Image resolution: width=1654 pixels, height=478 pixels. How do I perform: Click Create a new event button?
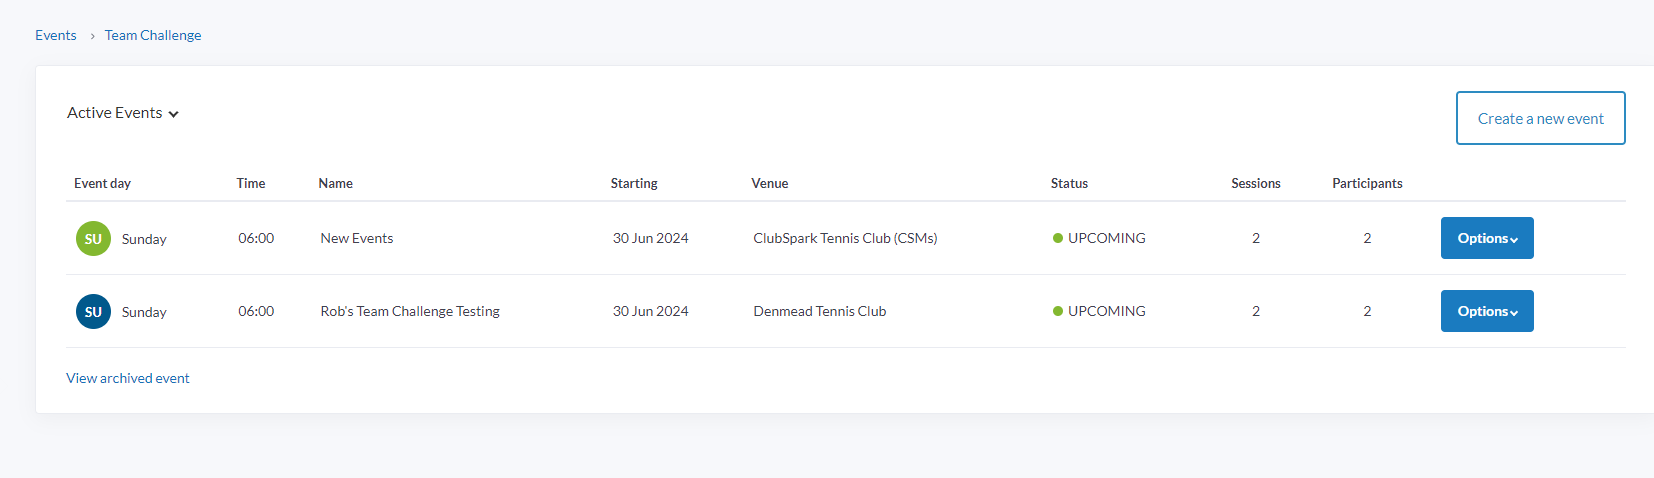coord(1540,118)
